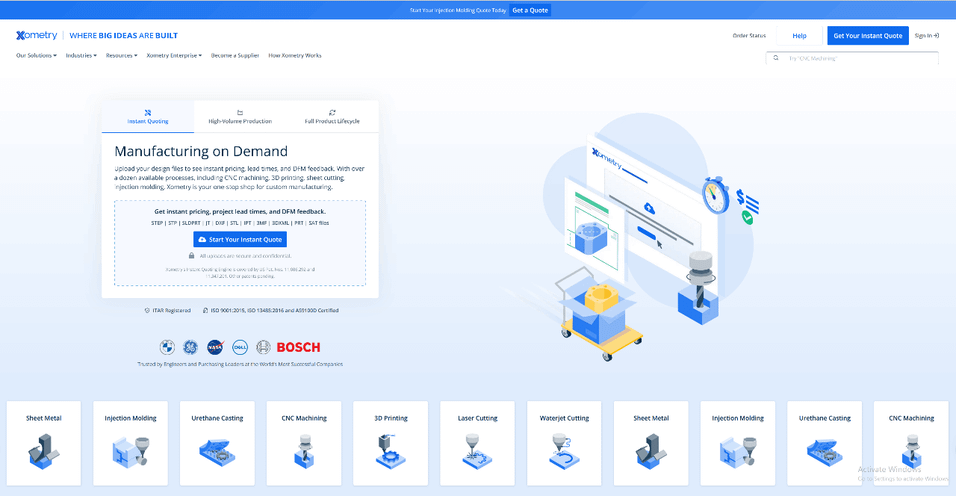
Task: Click Get a Quote in the top banner
Action: [530, 10]
